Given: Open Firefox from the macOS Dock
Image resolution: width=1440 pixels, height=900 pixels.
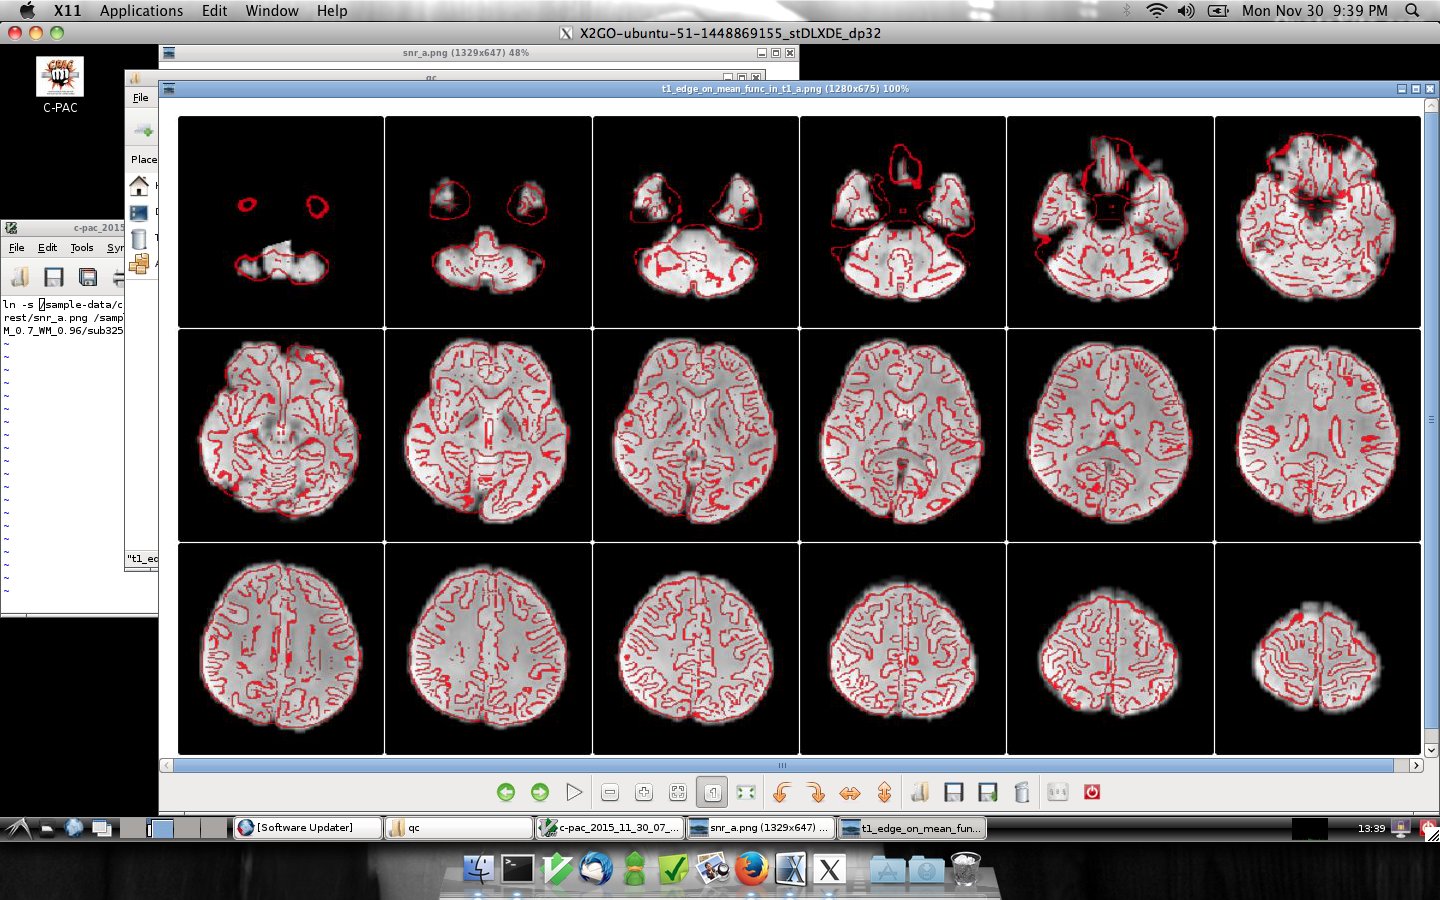Looking at the screenshot, I should [x=751, y=869].
